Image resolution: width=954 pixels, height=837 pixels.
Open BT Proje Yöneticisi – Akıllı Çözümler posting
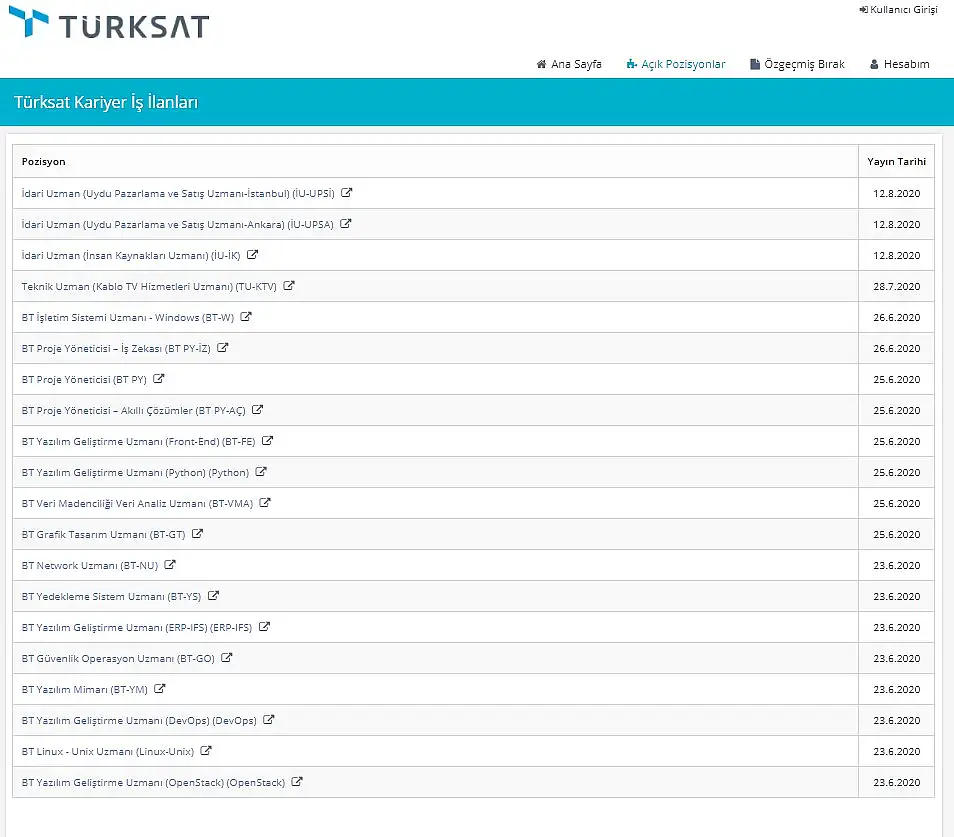tap(133, 411)
